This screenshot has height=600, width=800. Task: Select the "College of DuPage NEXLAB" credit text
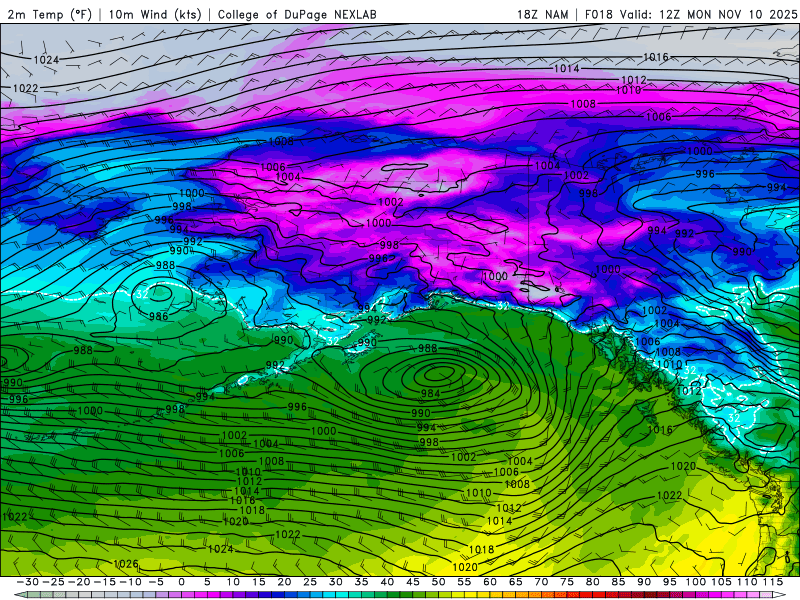297,14
